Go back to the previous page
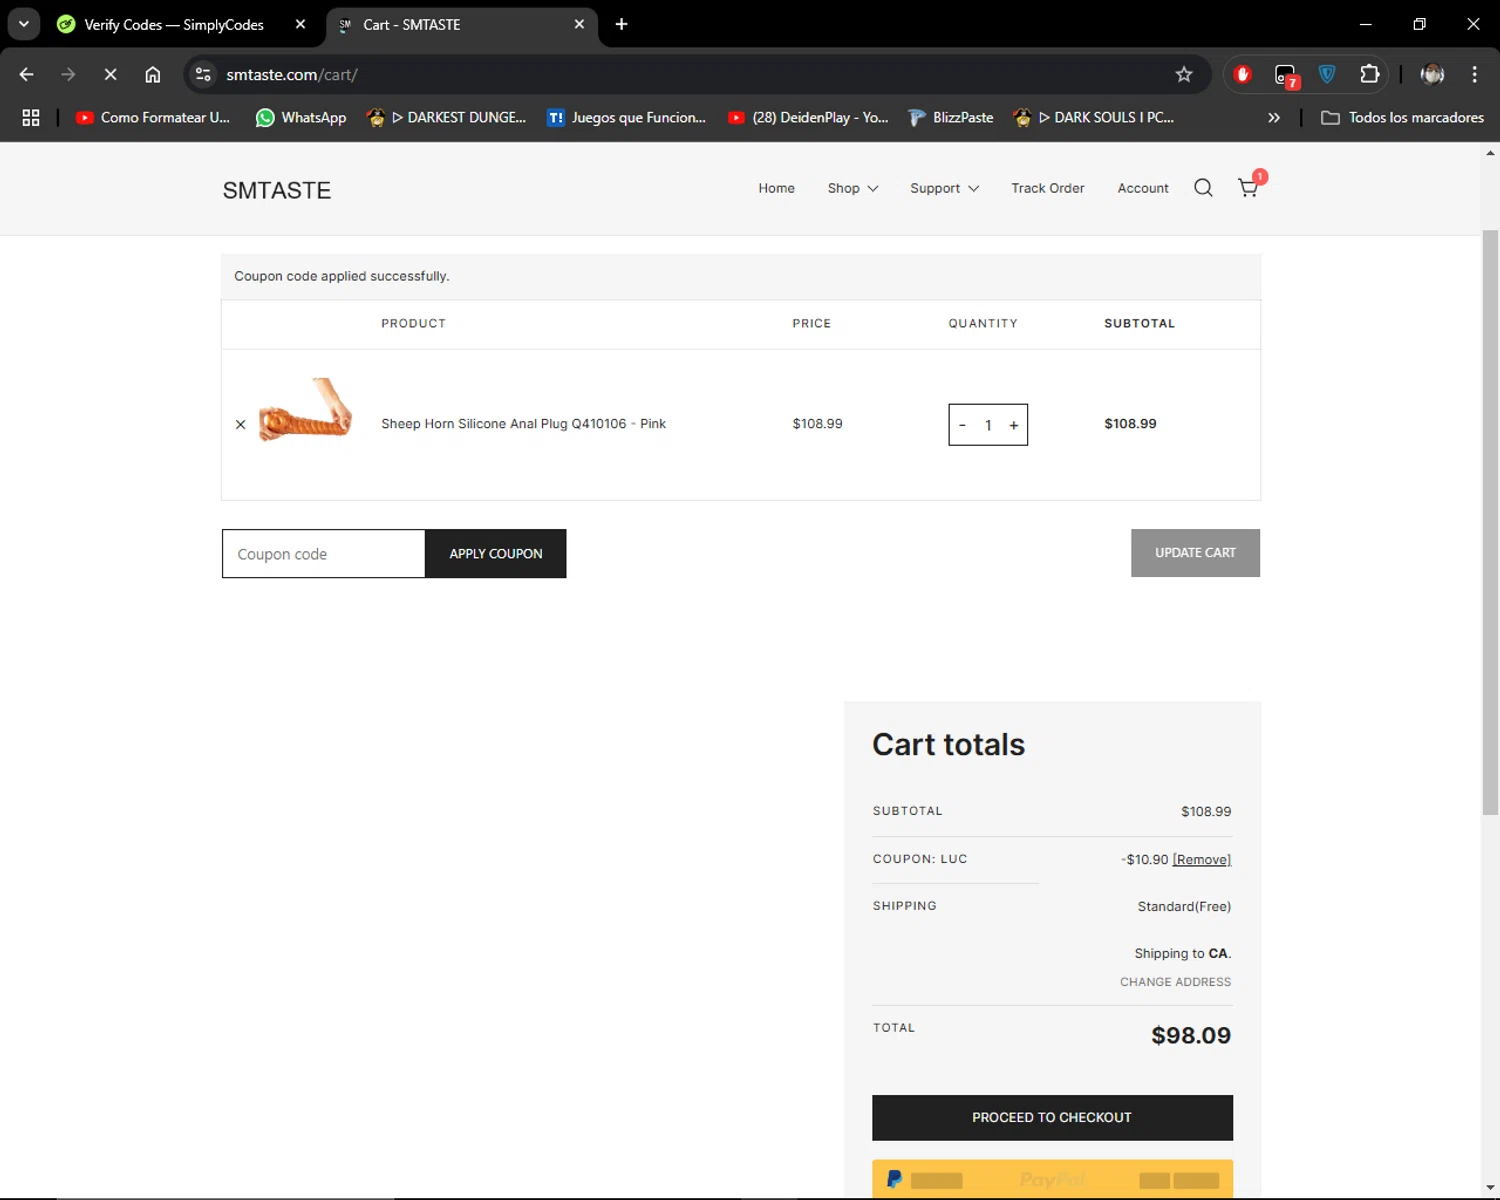Viewport: 1500px width, 1200px height. coord(27,74)
